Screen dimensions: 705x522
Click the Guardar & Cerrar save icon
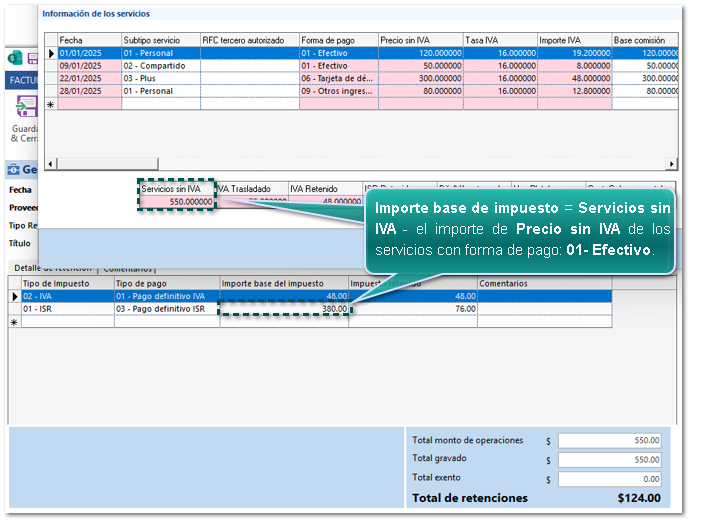click(x=25, y=109)
